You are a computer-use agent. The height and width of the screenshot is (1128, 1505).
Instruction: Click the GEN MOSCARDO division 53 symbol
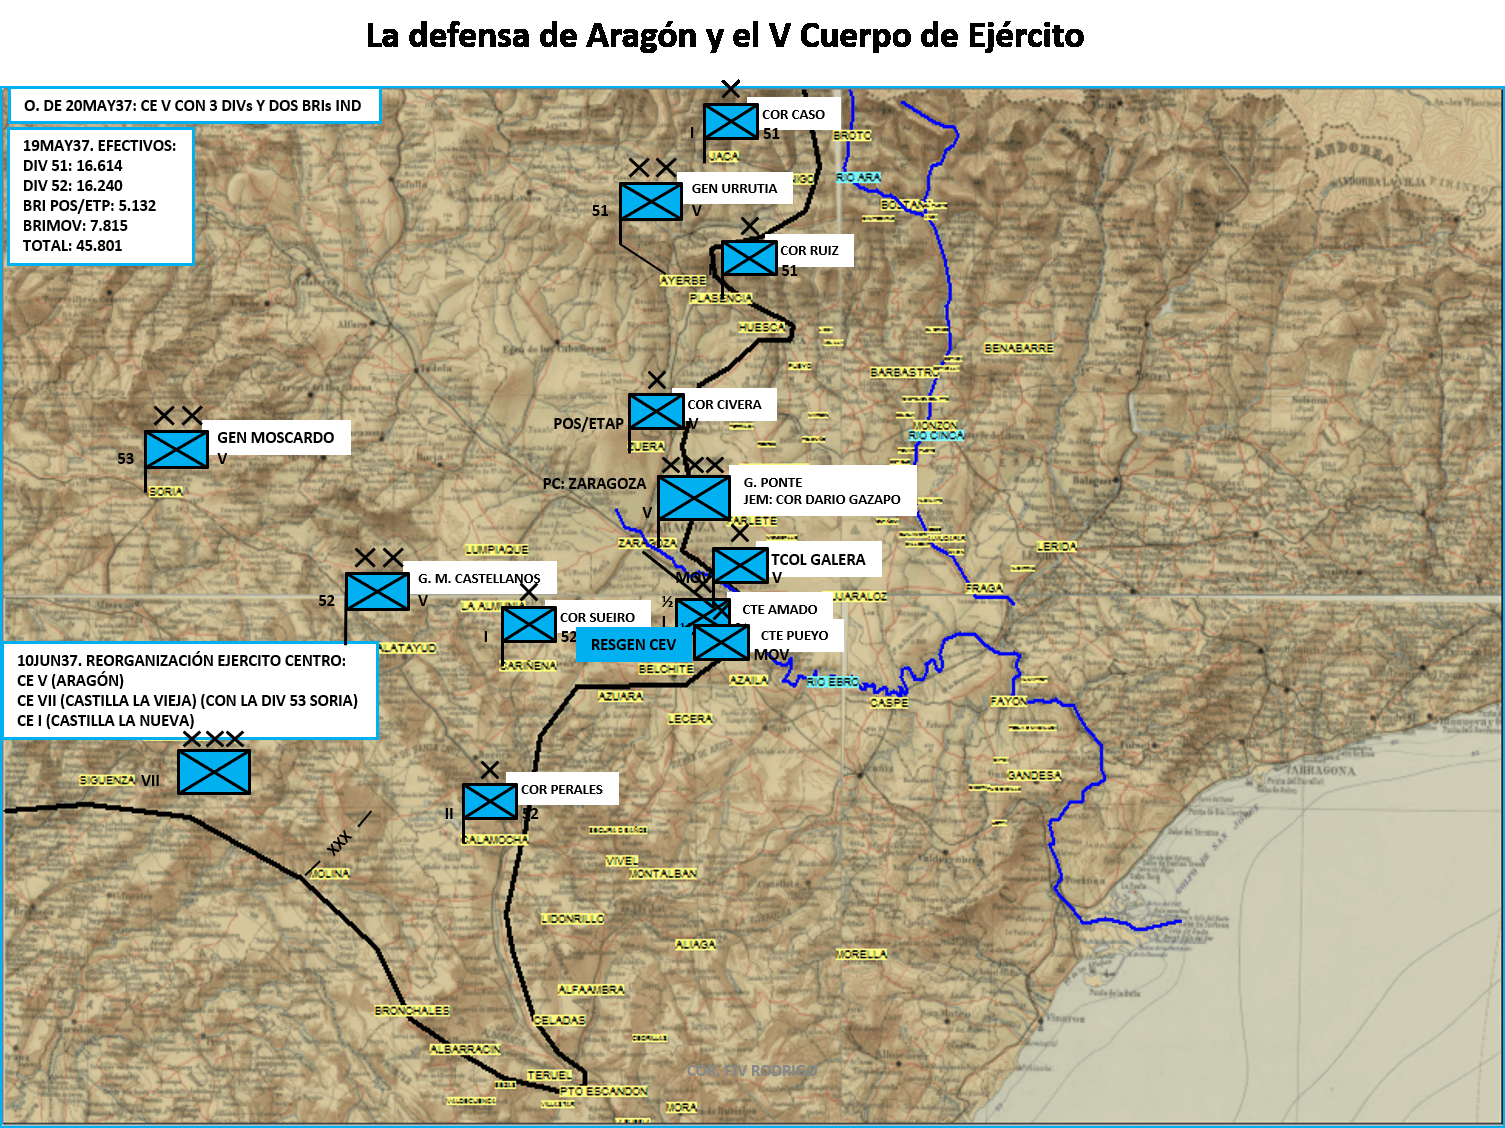click(x=177, y=449)
